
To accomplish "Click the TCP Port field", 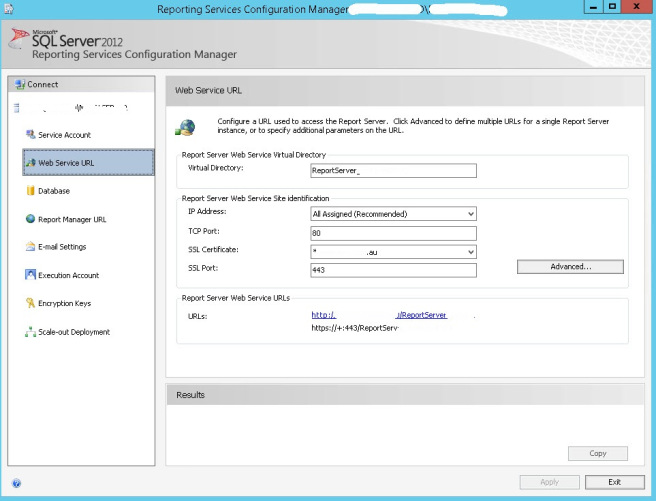I will click(x=393, y=233).
